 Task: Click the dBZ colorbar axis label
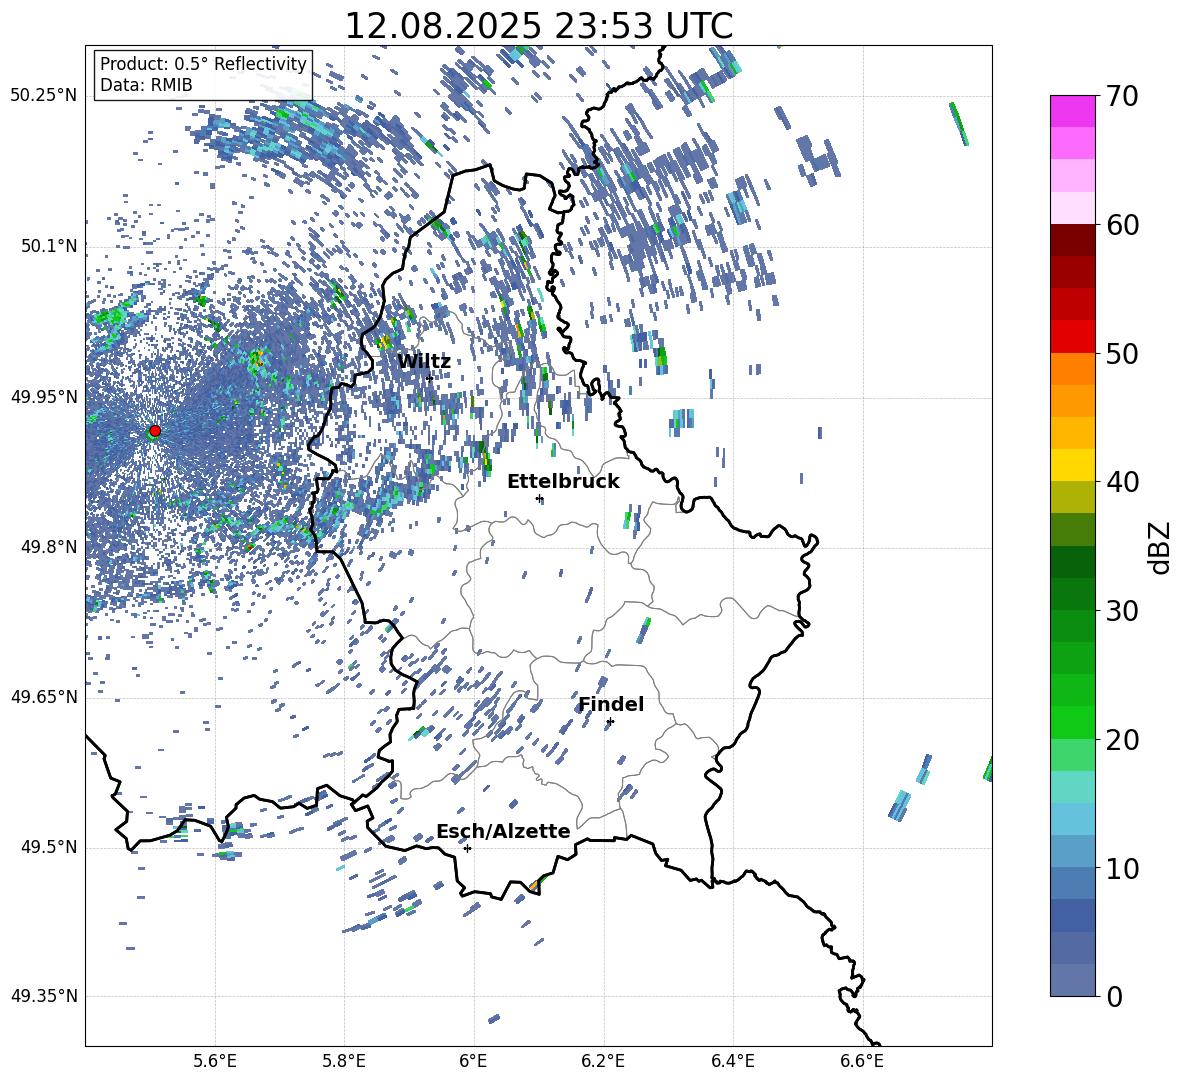[x=1161, y=547]
